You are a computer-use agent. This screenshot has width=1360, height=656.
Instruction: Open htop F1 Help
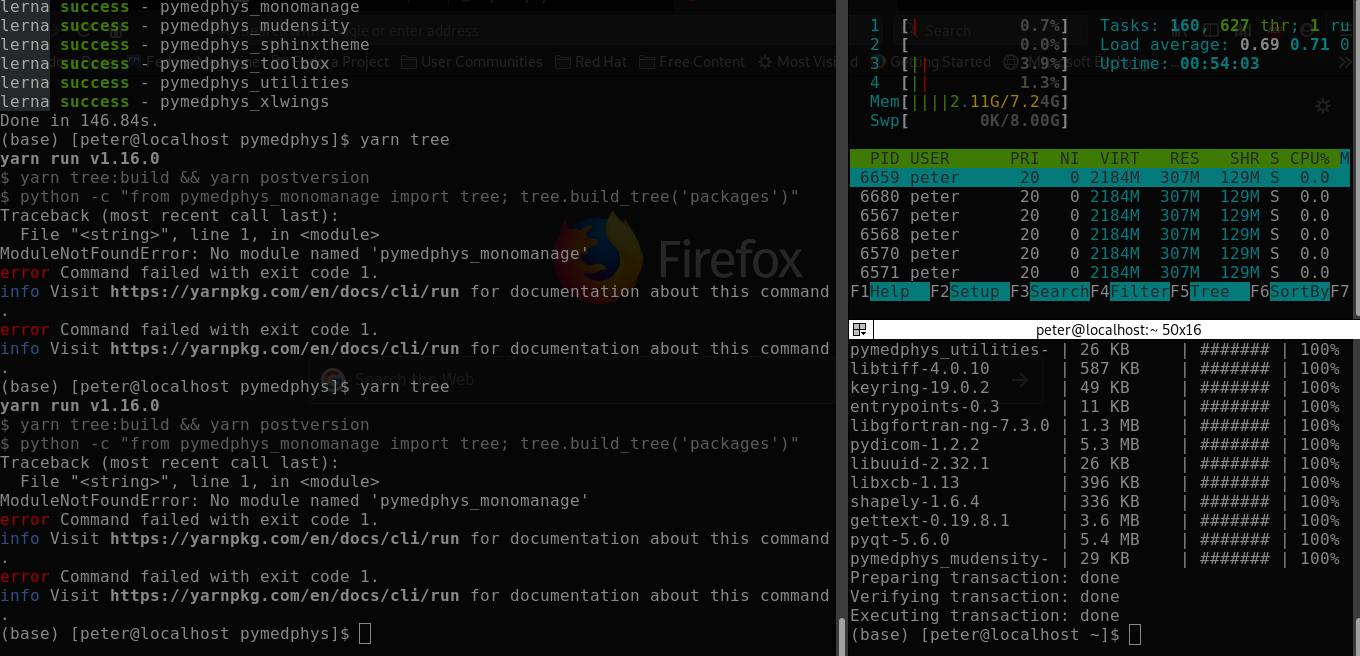(x=890, y=292)
